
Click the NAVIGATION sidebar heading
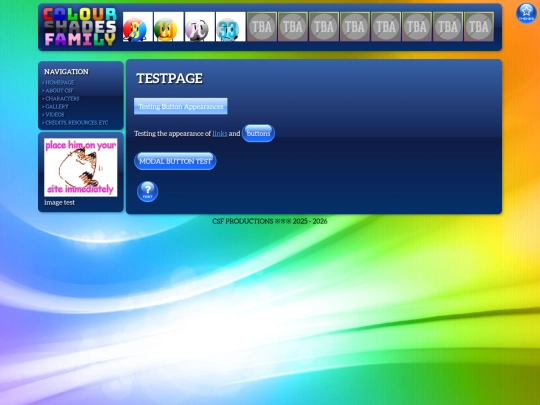point(66,72)
